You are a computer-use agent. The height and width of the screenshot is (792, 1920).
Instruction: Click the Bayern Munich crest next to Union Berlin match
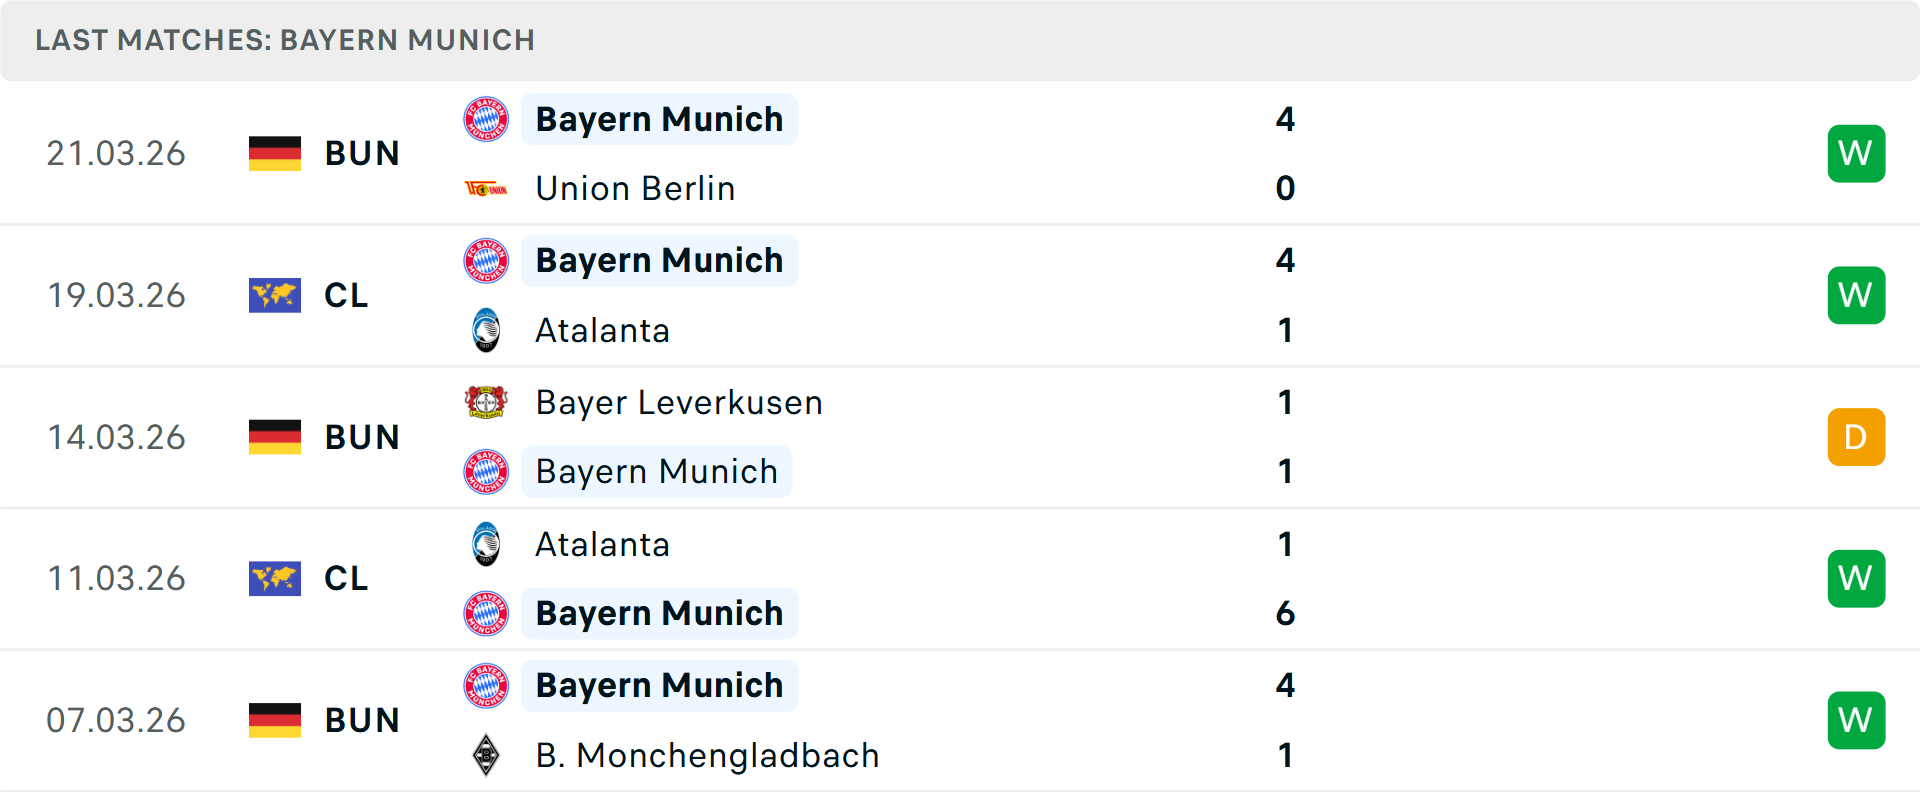click(x=486, y=119)
